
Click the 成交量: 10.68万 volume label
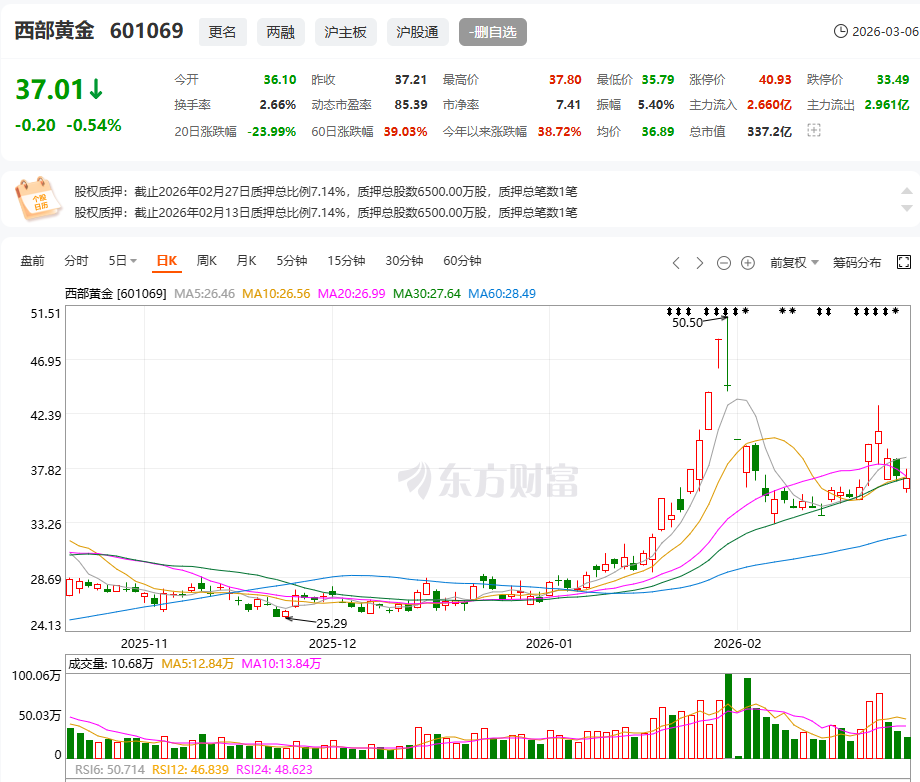(x=111, y=663)
